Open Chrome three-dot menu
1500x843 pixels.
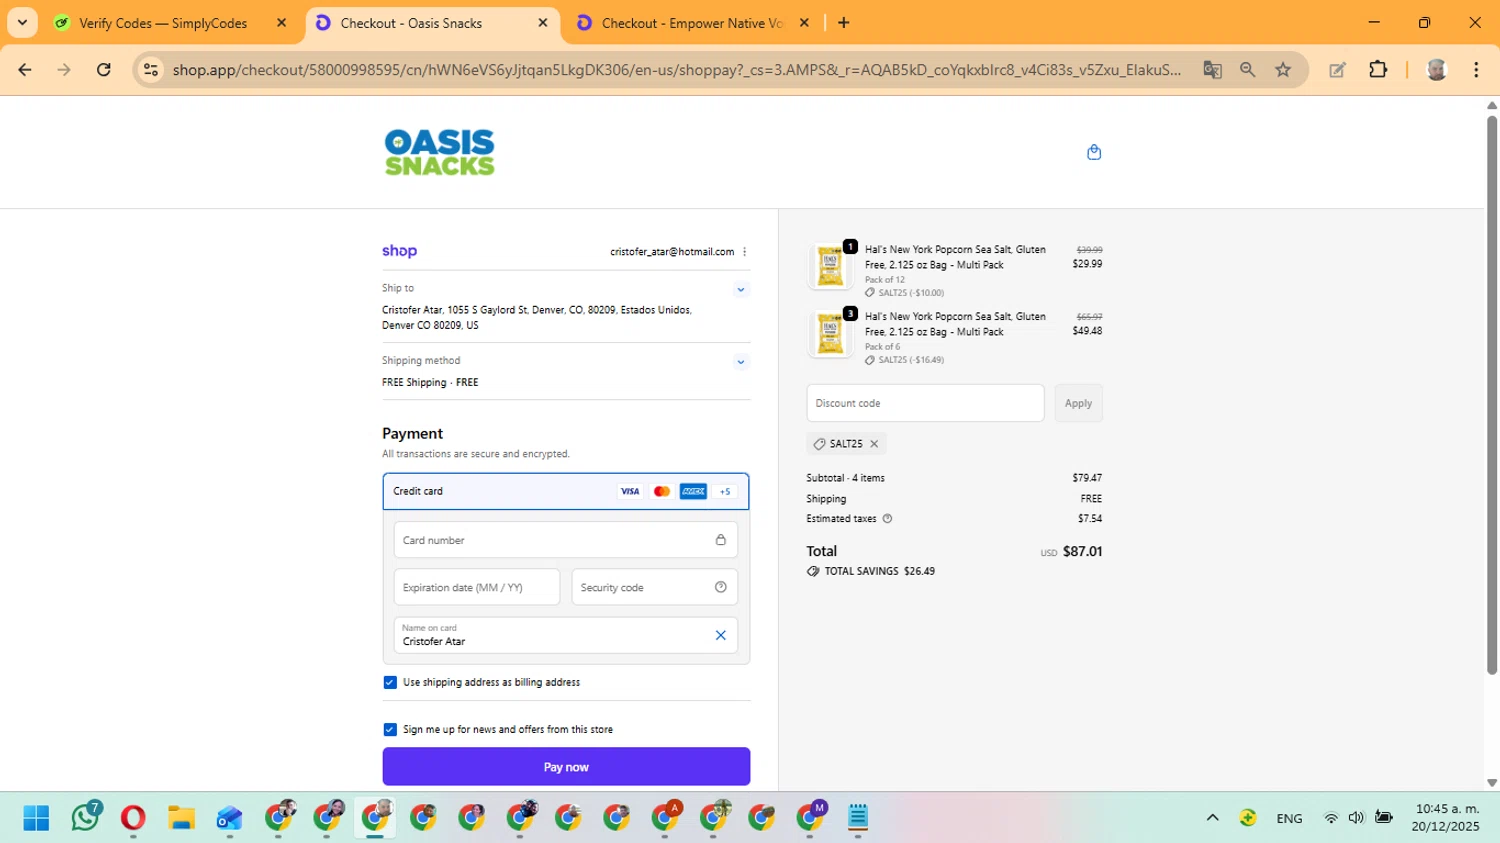point(1476,70)
